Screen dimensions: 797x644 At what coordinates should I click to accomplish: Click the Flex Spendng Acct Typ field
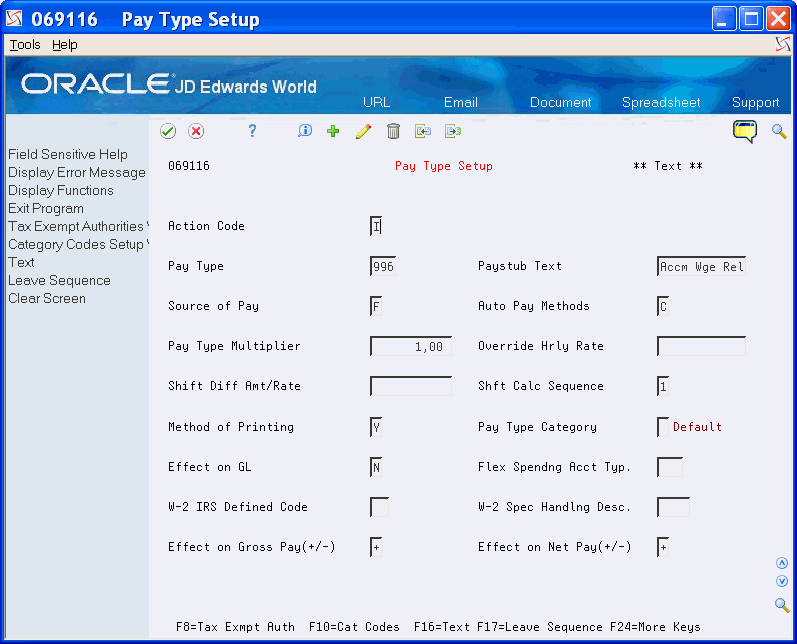(x=669, y=468)
